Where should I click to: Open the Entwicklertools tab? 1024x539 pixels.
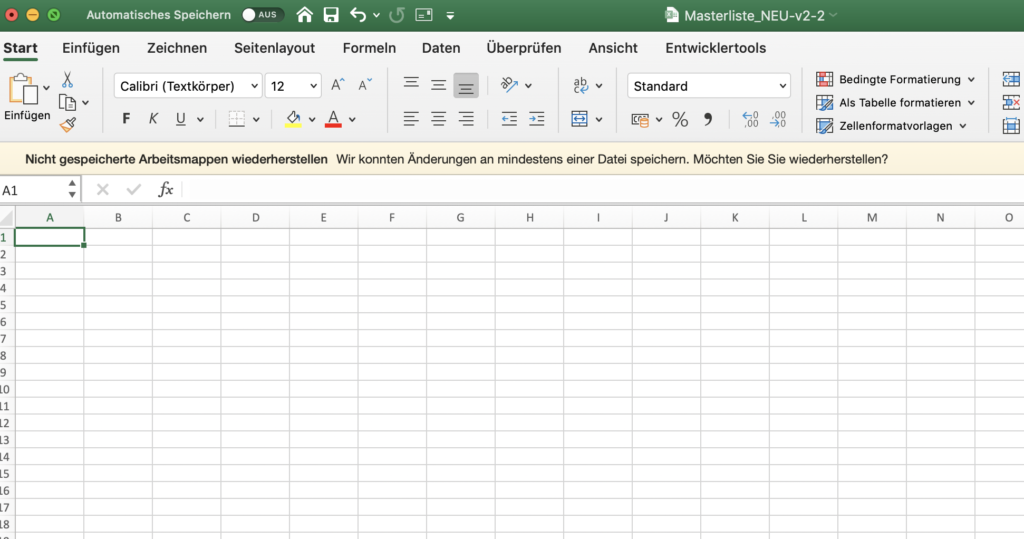716,48
